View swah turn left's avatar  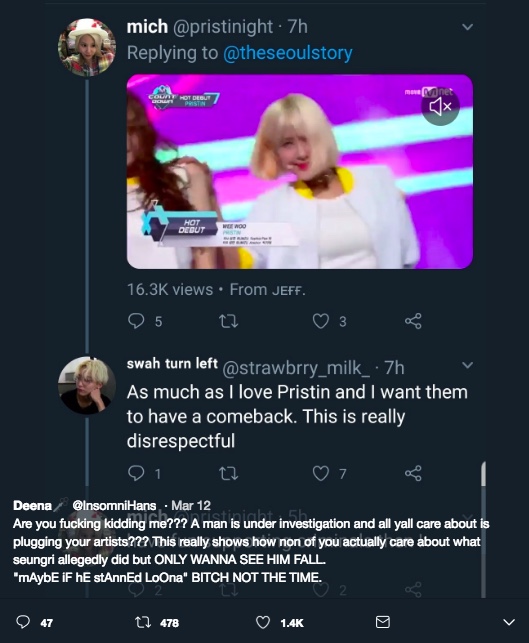click(x=87, y=385)
